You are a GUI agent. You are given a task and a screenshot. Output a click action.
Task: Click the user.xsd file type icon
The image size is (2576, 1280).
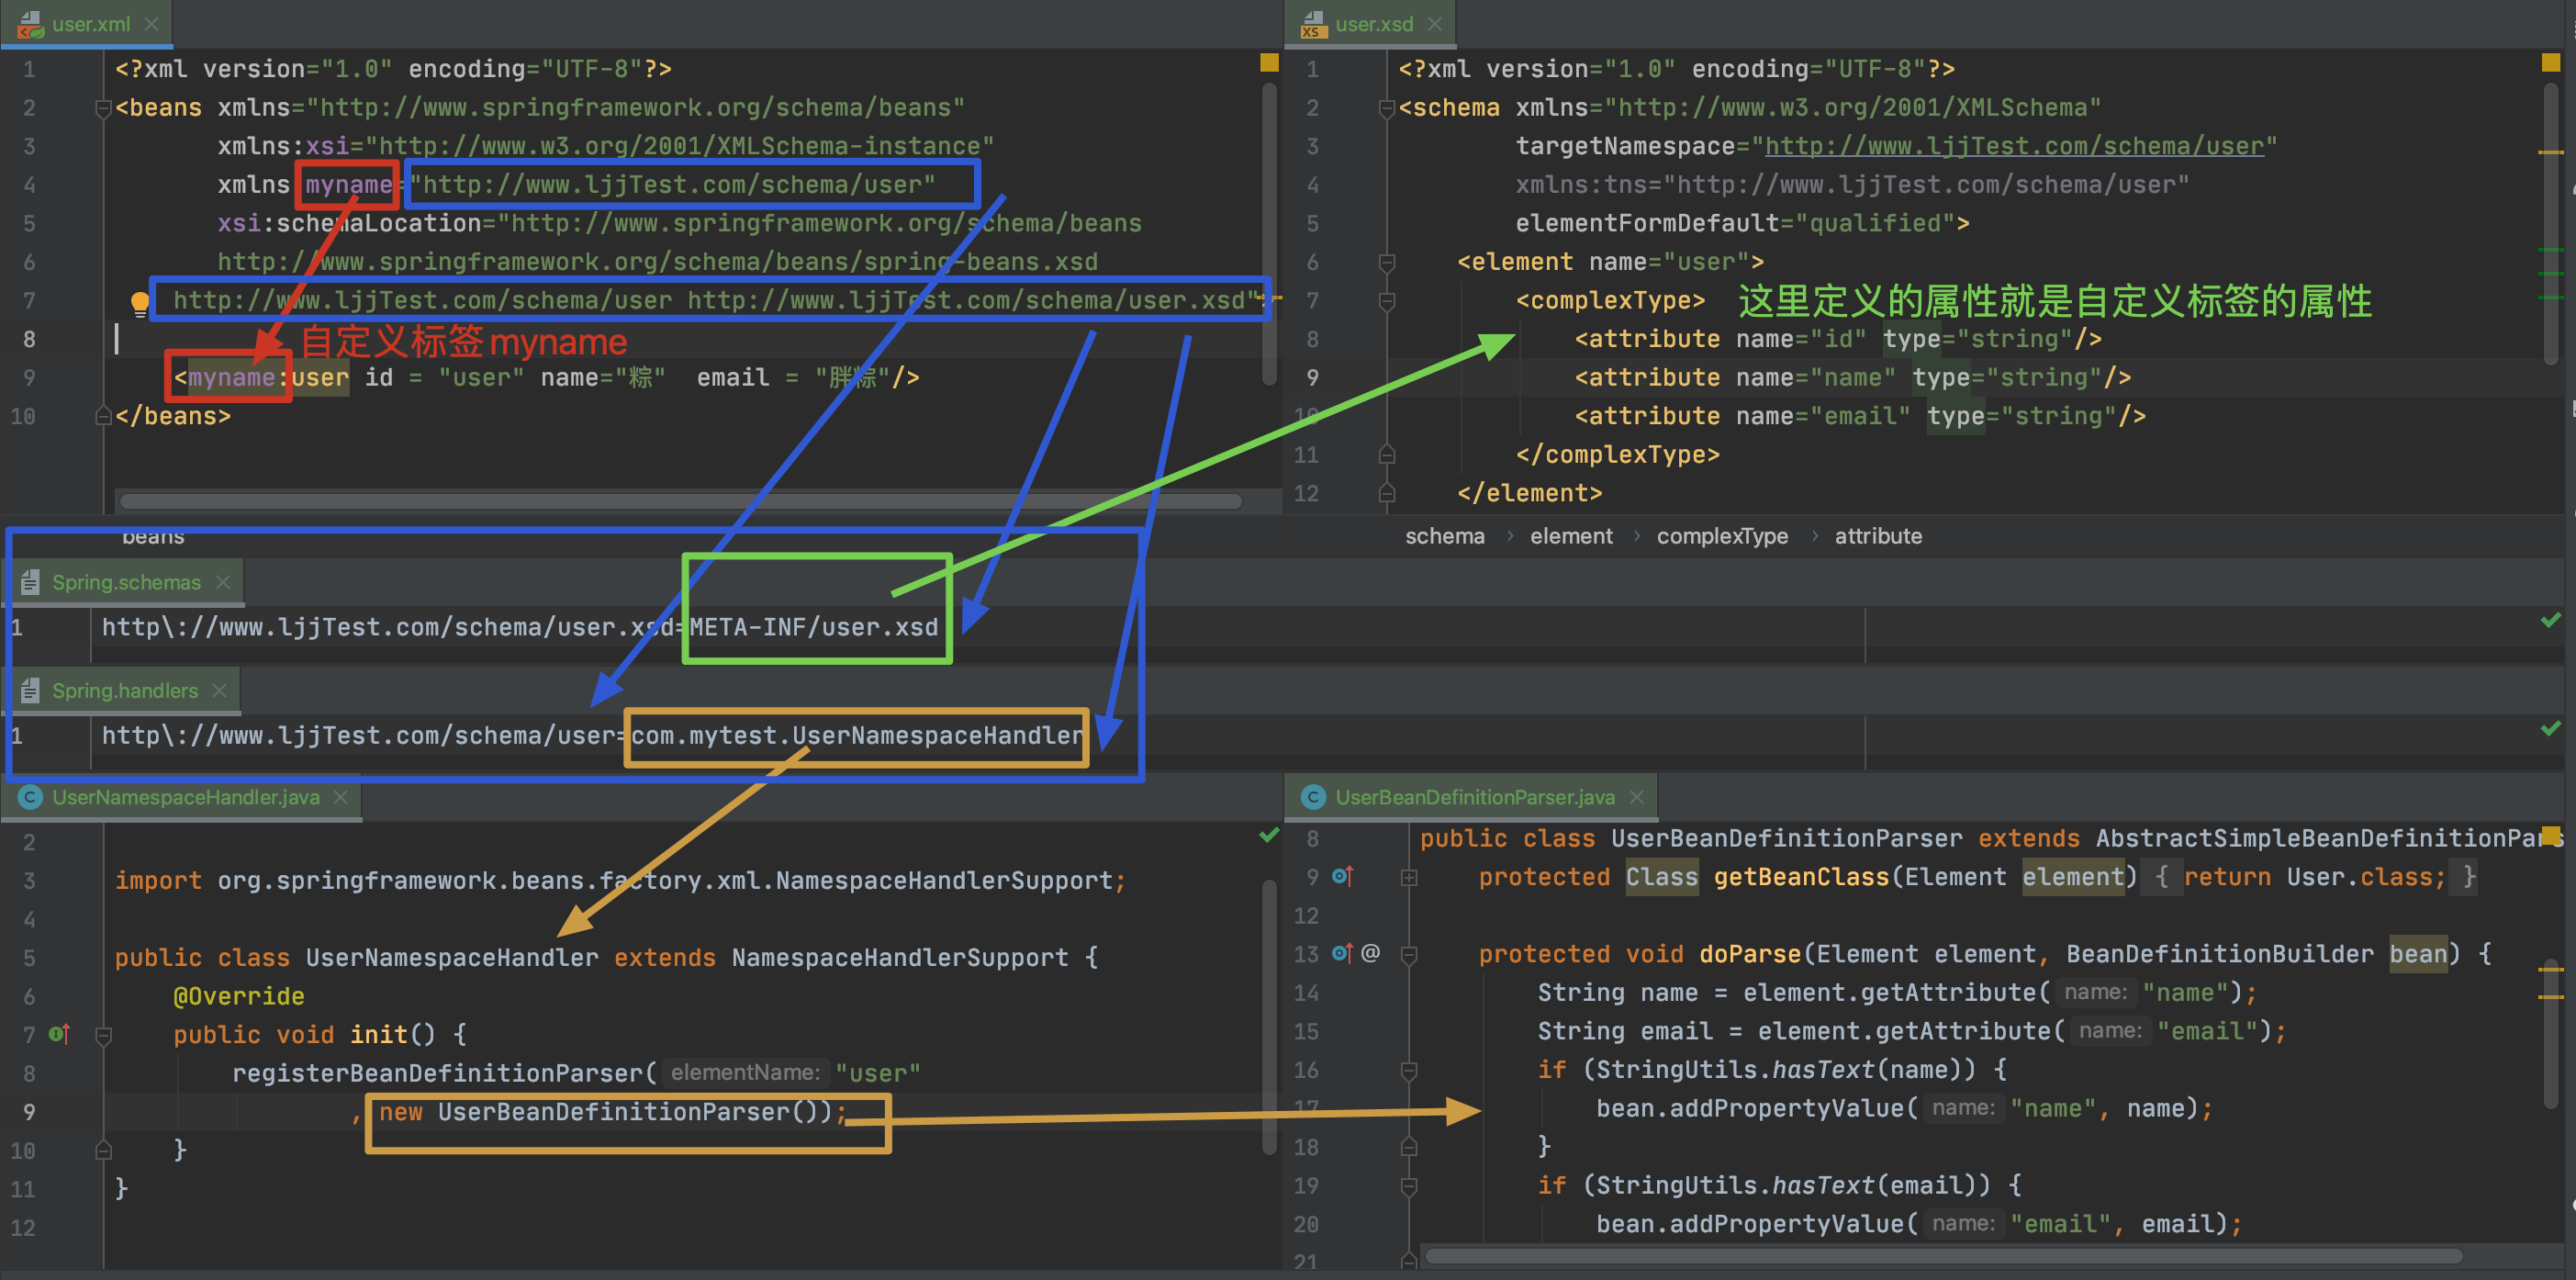[x=1312, y=24]
